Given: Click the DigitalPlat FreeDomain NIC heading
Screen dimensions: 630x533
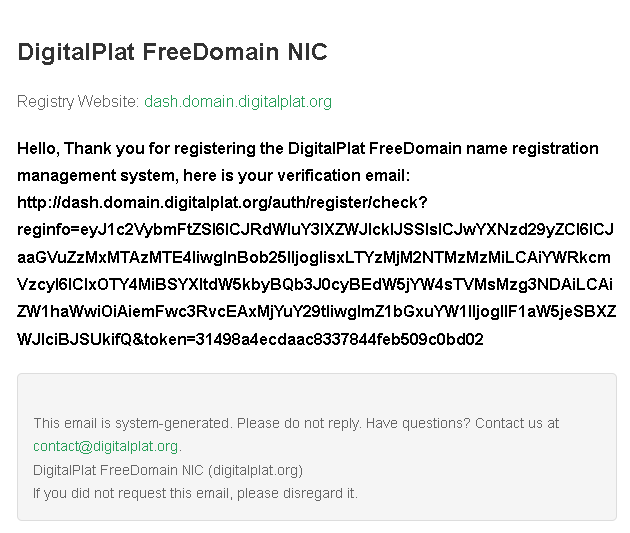Looking at the screenshot, I should tap(172, 52).
